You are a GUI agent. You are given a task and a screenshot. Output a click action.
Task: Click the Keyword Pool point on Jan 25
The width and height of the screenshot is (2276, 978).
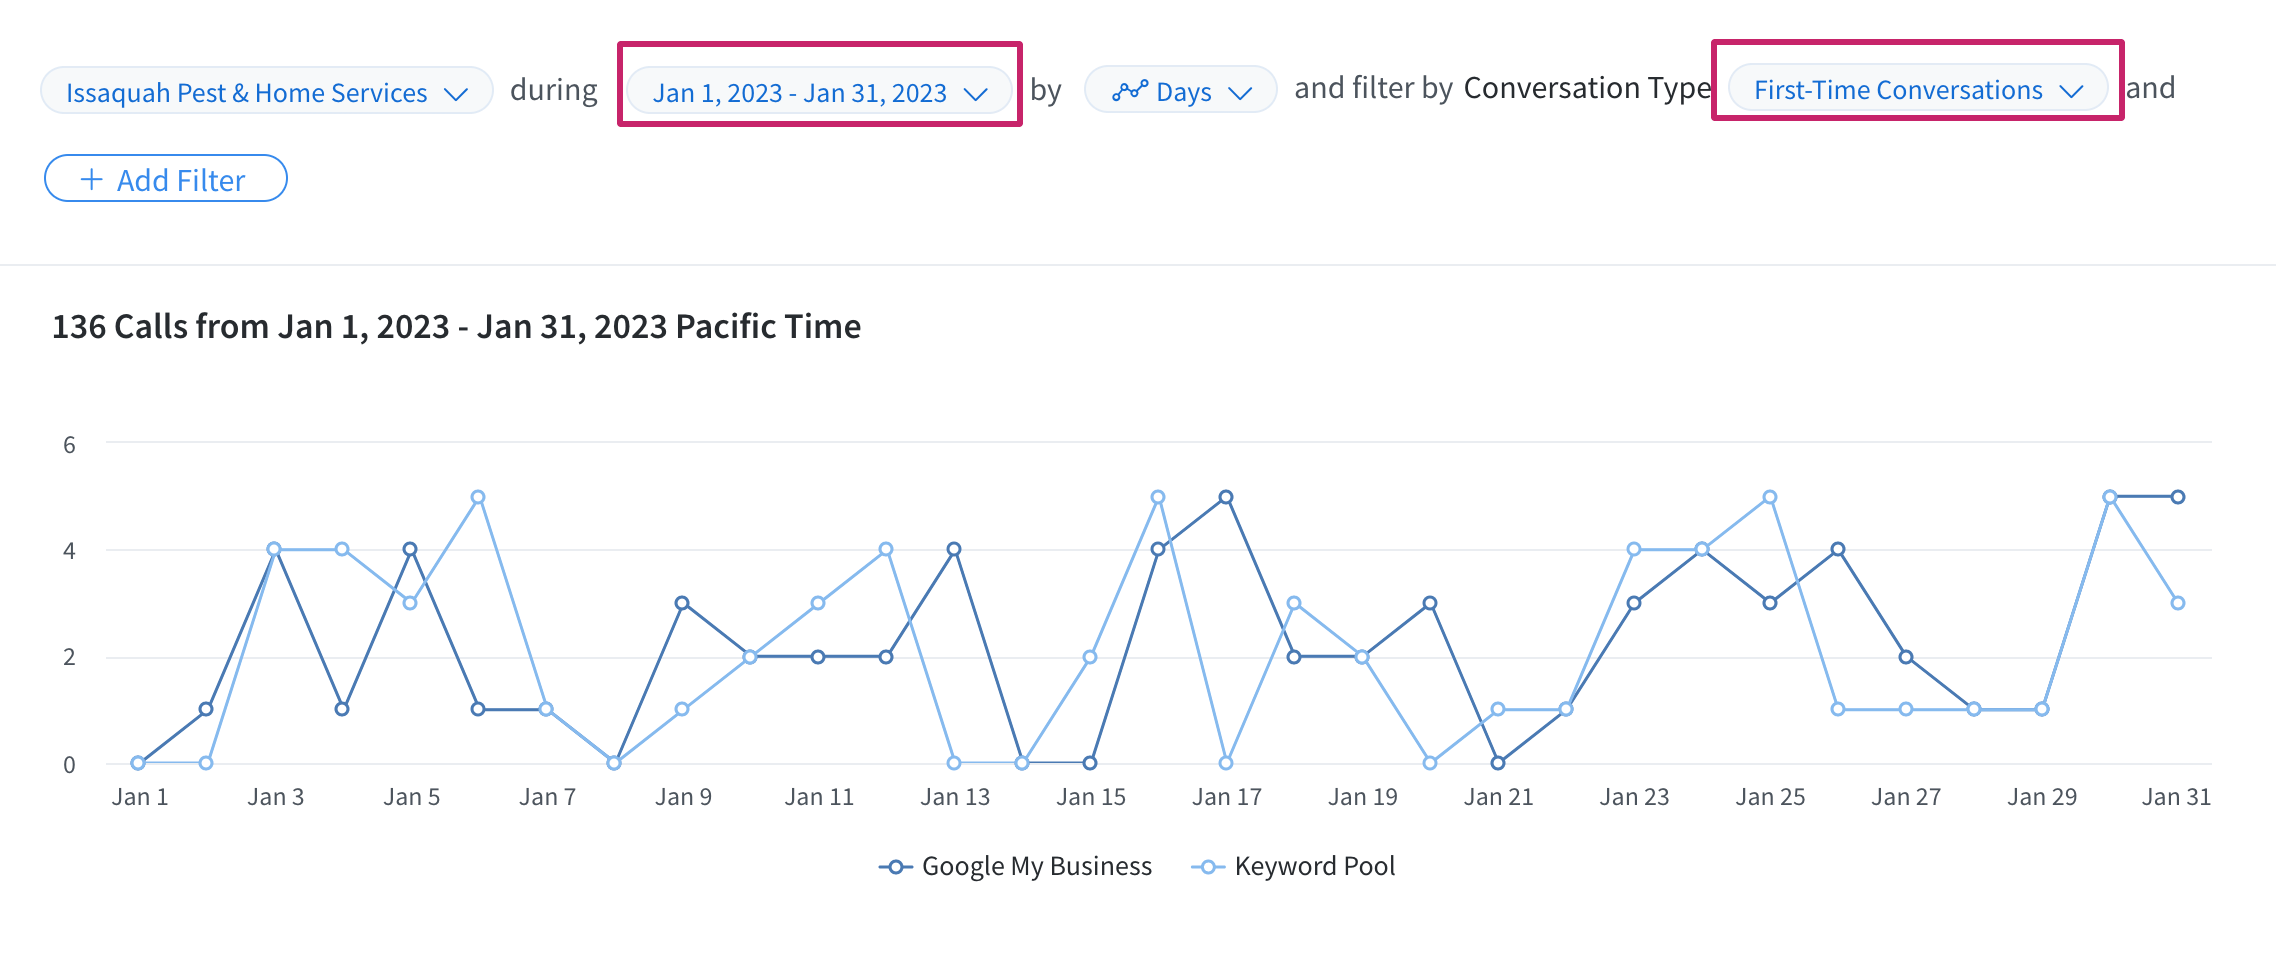(1770, 497)
